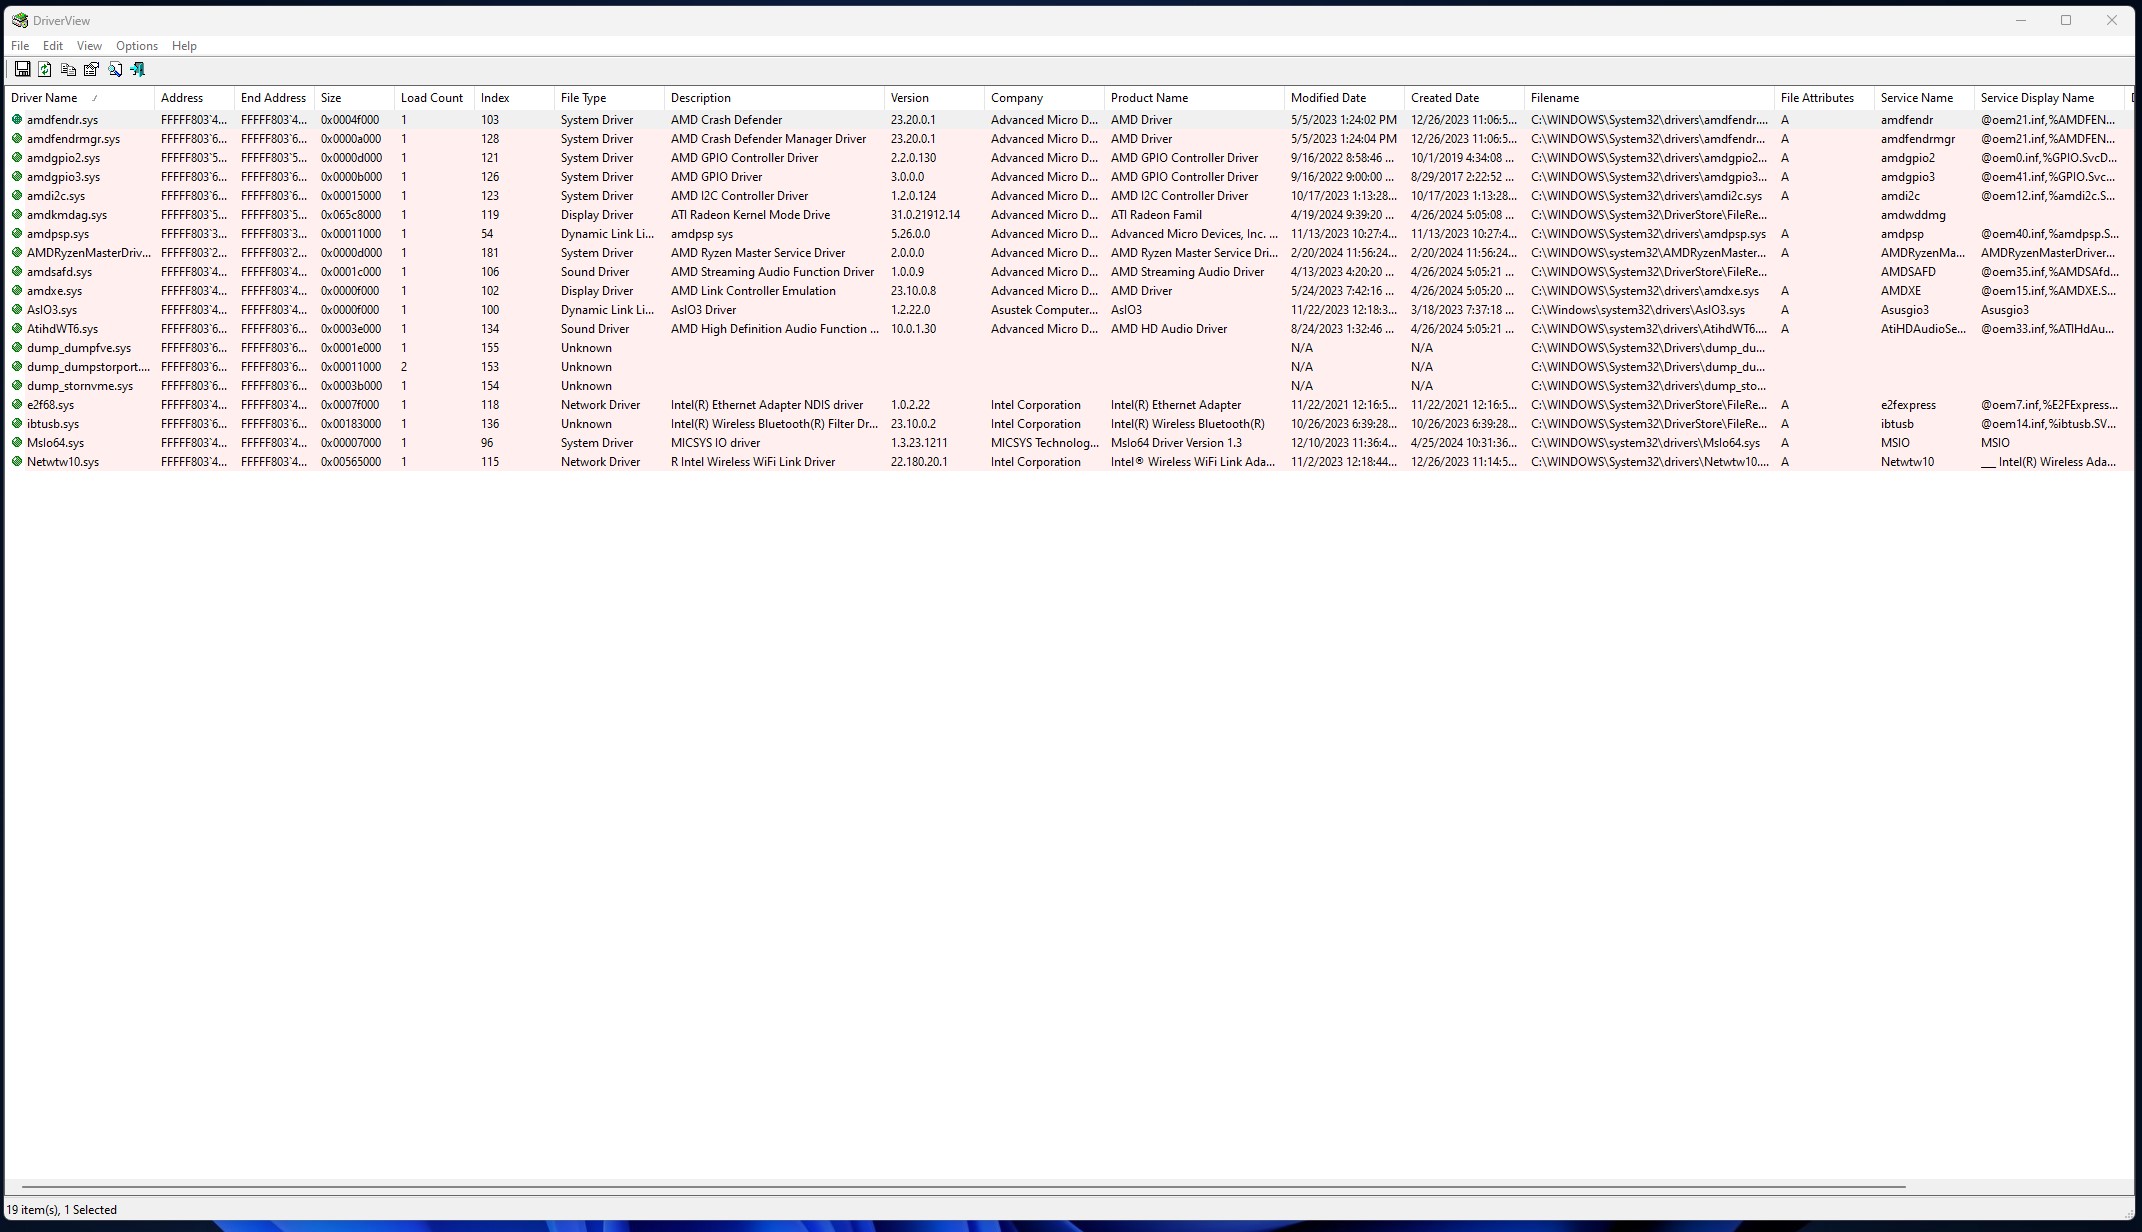Click the green icon beside amdi2c.sys

click(17, 195)
